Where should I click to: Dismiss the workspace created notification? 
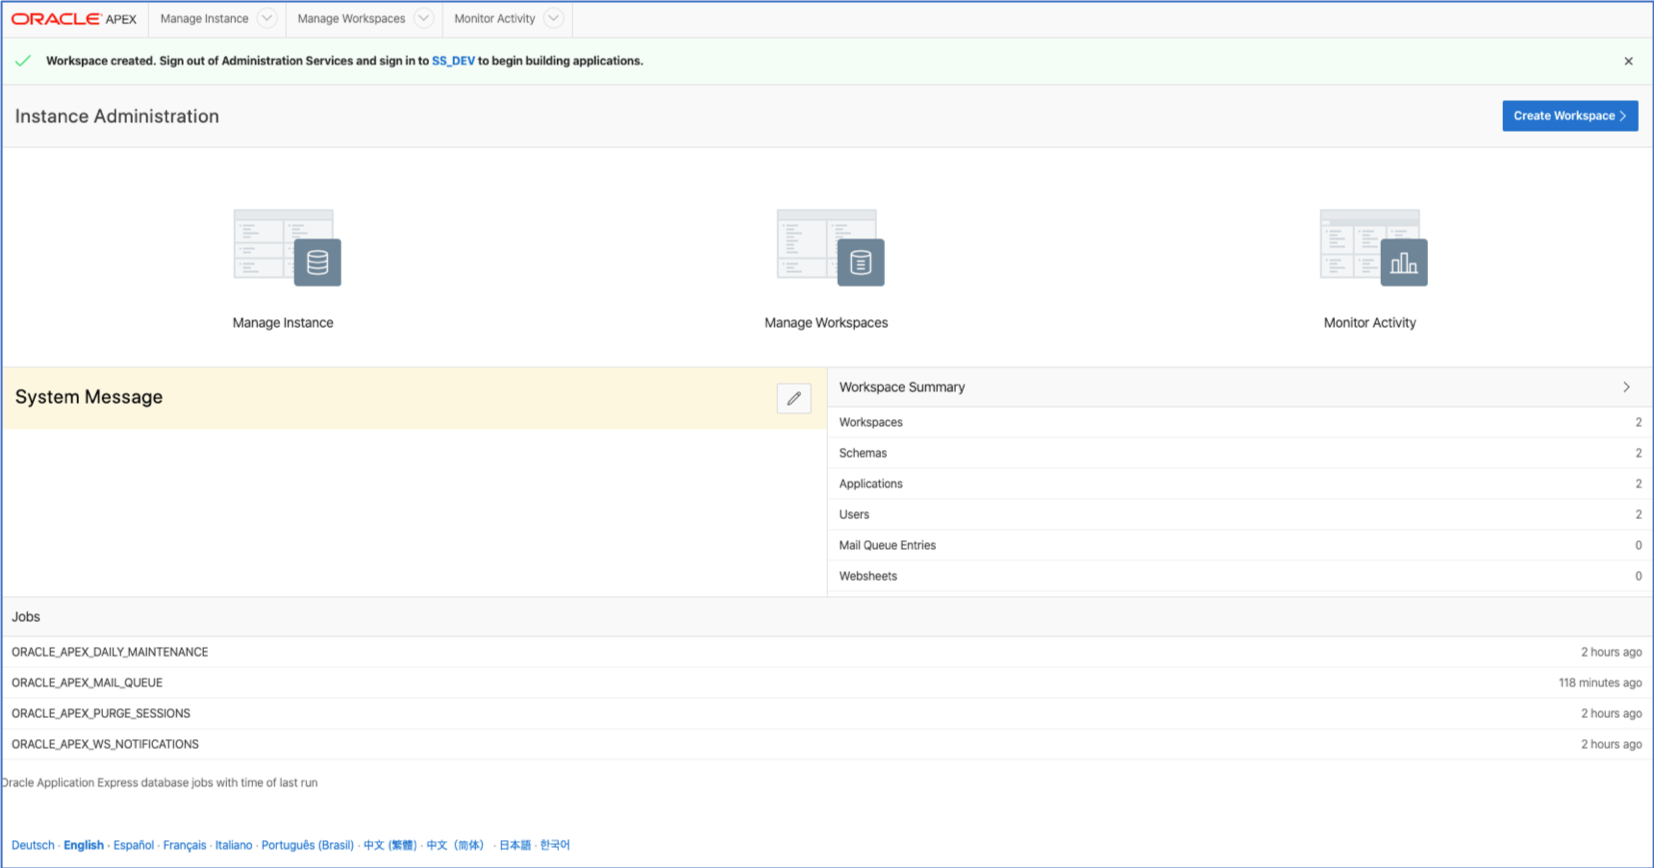1628,61
